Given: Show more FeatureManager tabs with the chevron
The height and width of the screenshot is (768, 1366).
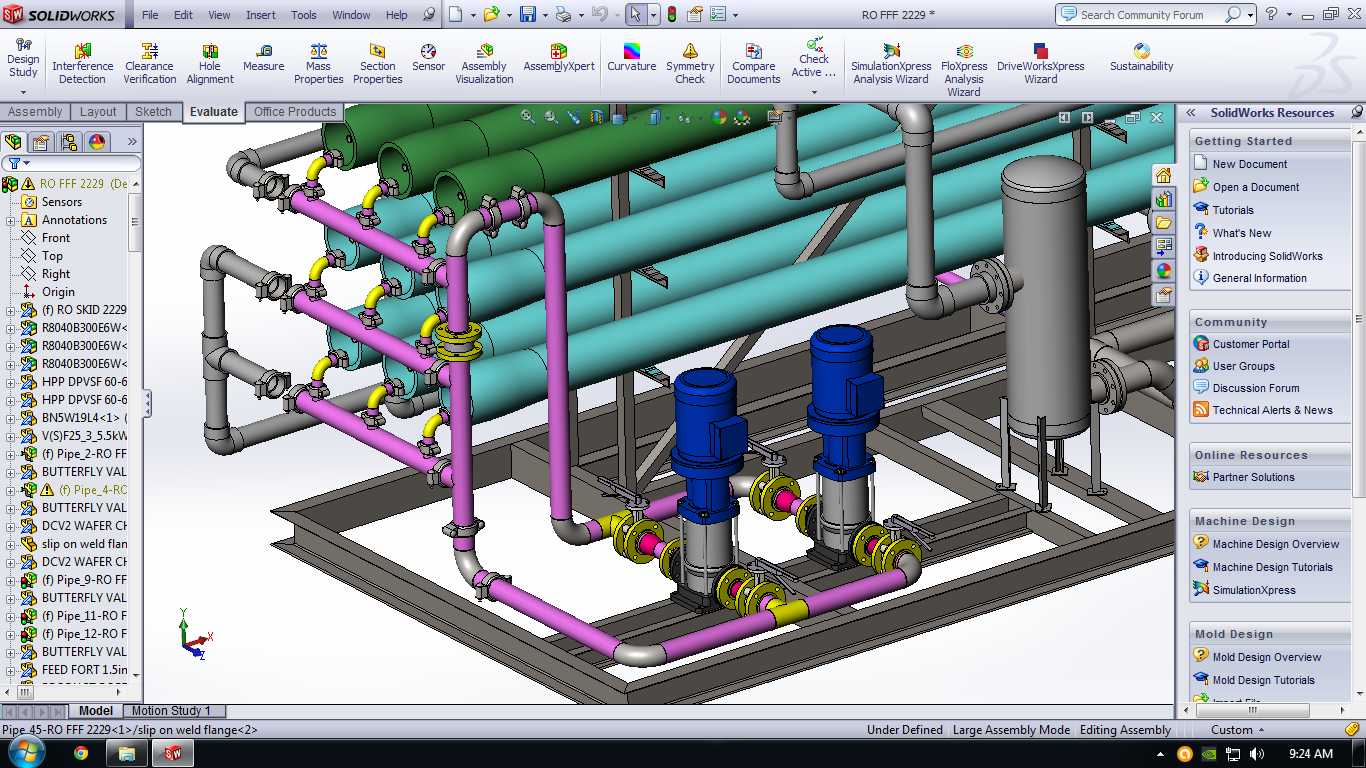Looking at the screenshot, I should point(131,142).
